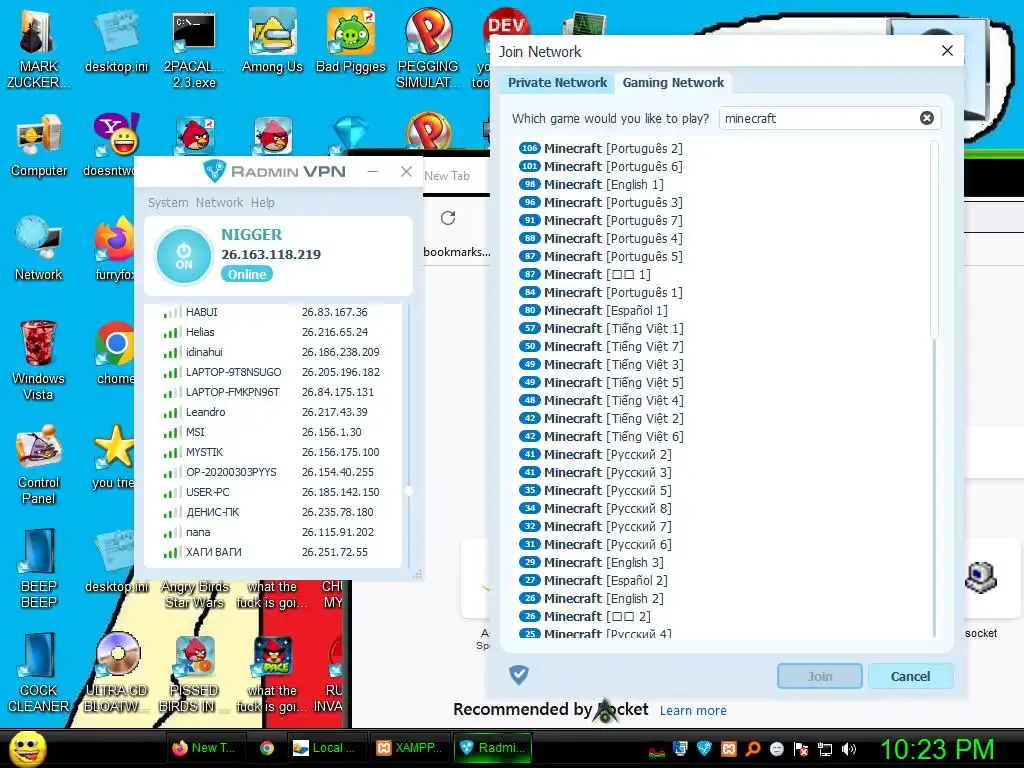1024x768 pixels.
Task: Select Minecraft [Русский 2] network
Action: point(595,455)
